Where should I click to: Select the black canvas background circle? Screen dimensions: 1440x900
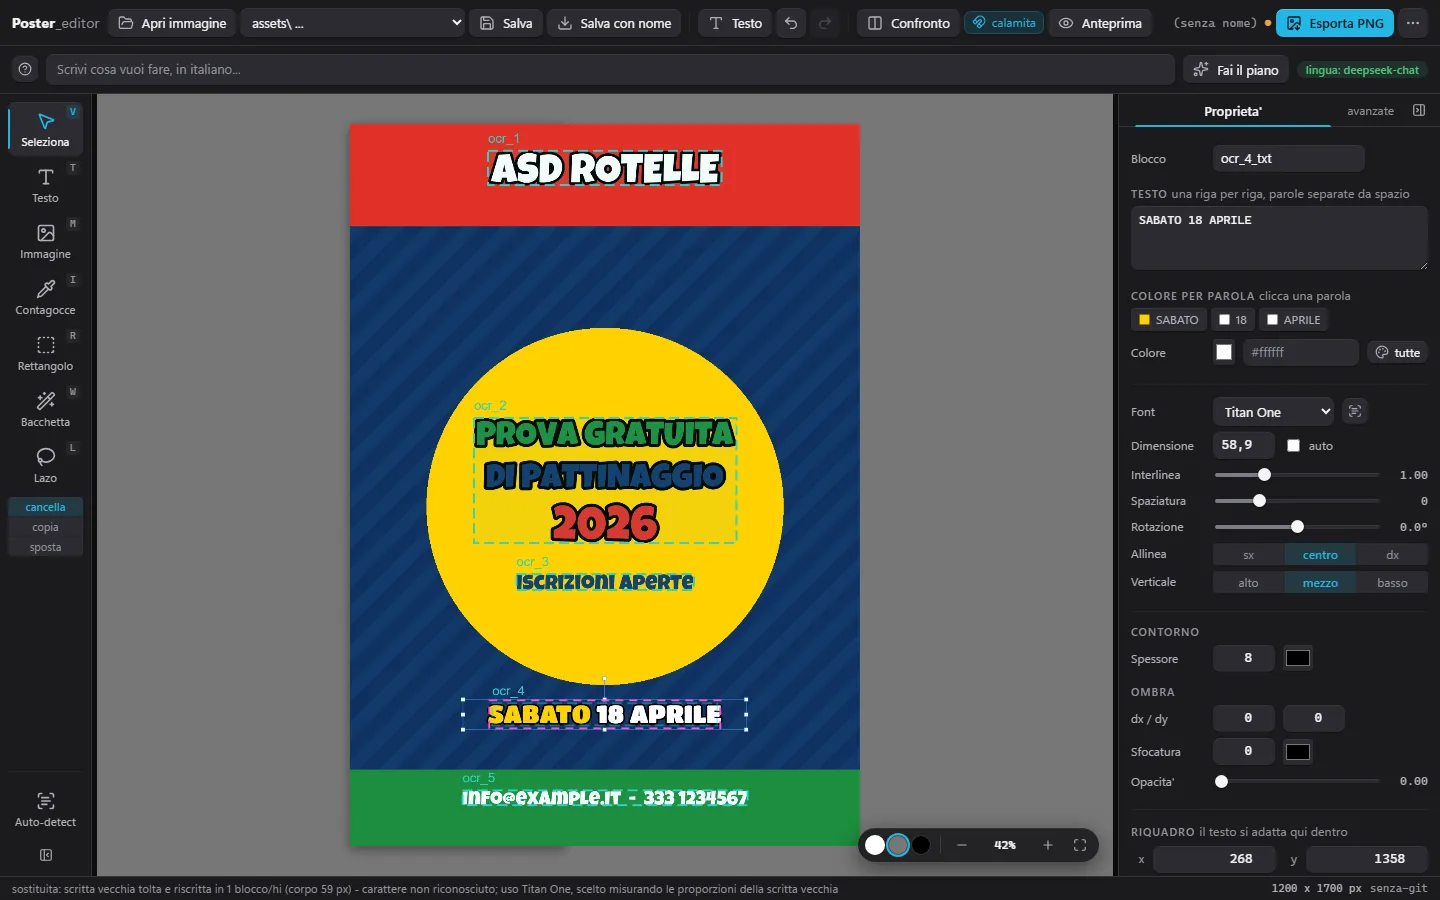pos(921,845)
